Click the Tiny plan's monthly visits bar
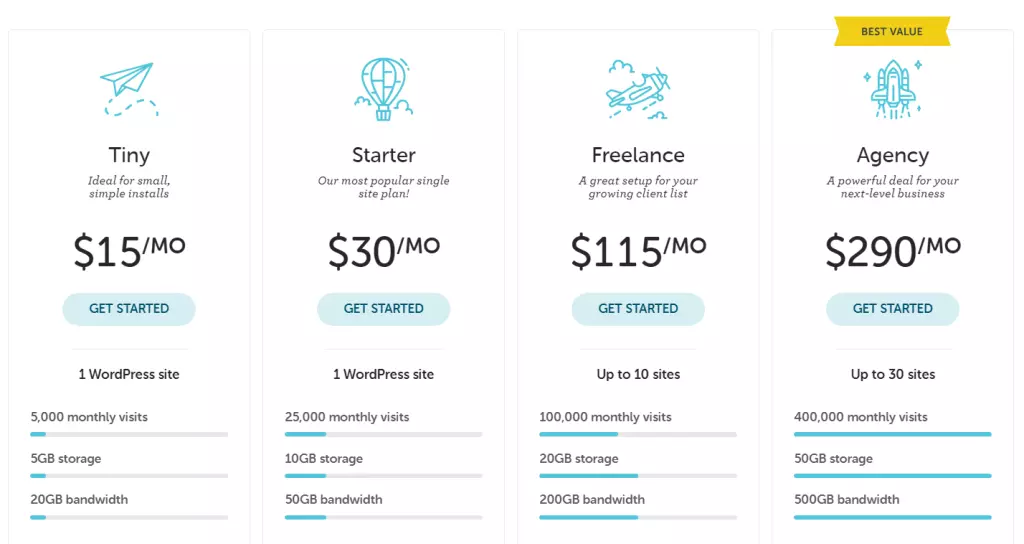The image size is (1024, 544). (x=129, y=434)
